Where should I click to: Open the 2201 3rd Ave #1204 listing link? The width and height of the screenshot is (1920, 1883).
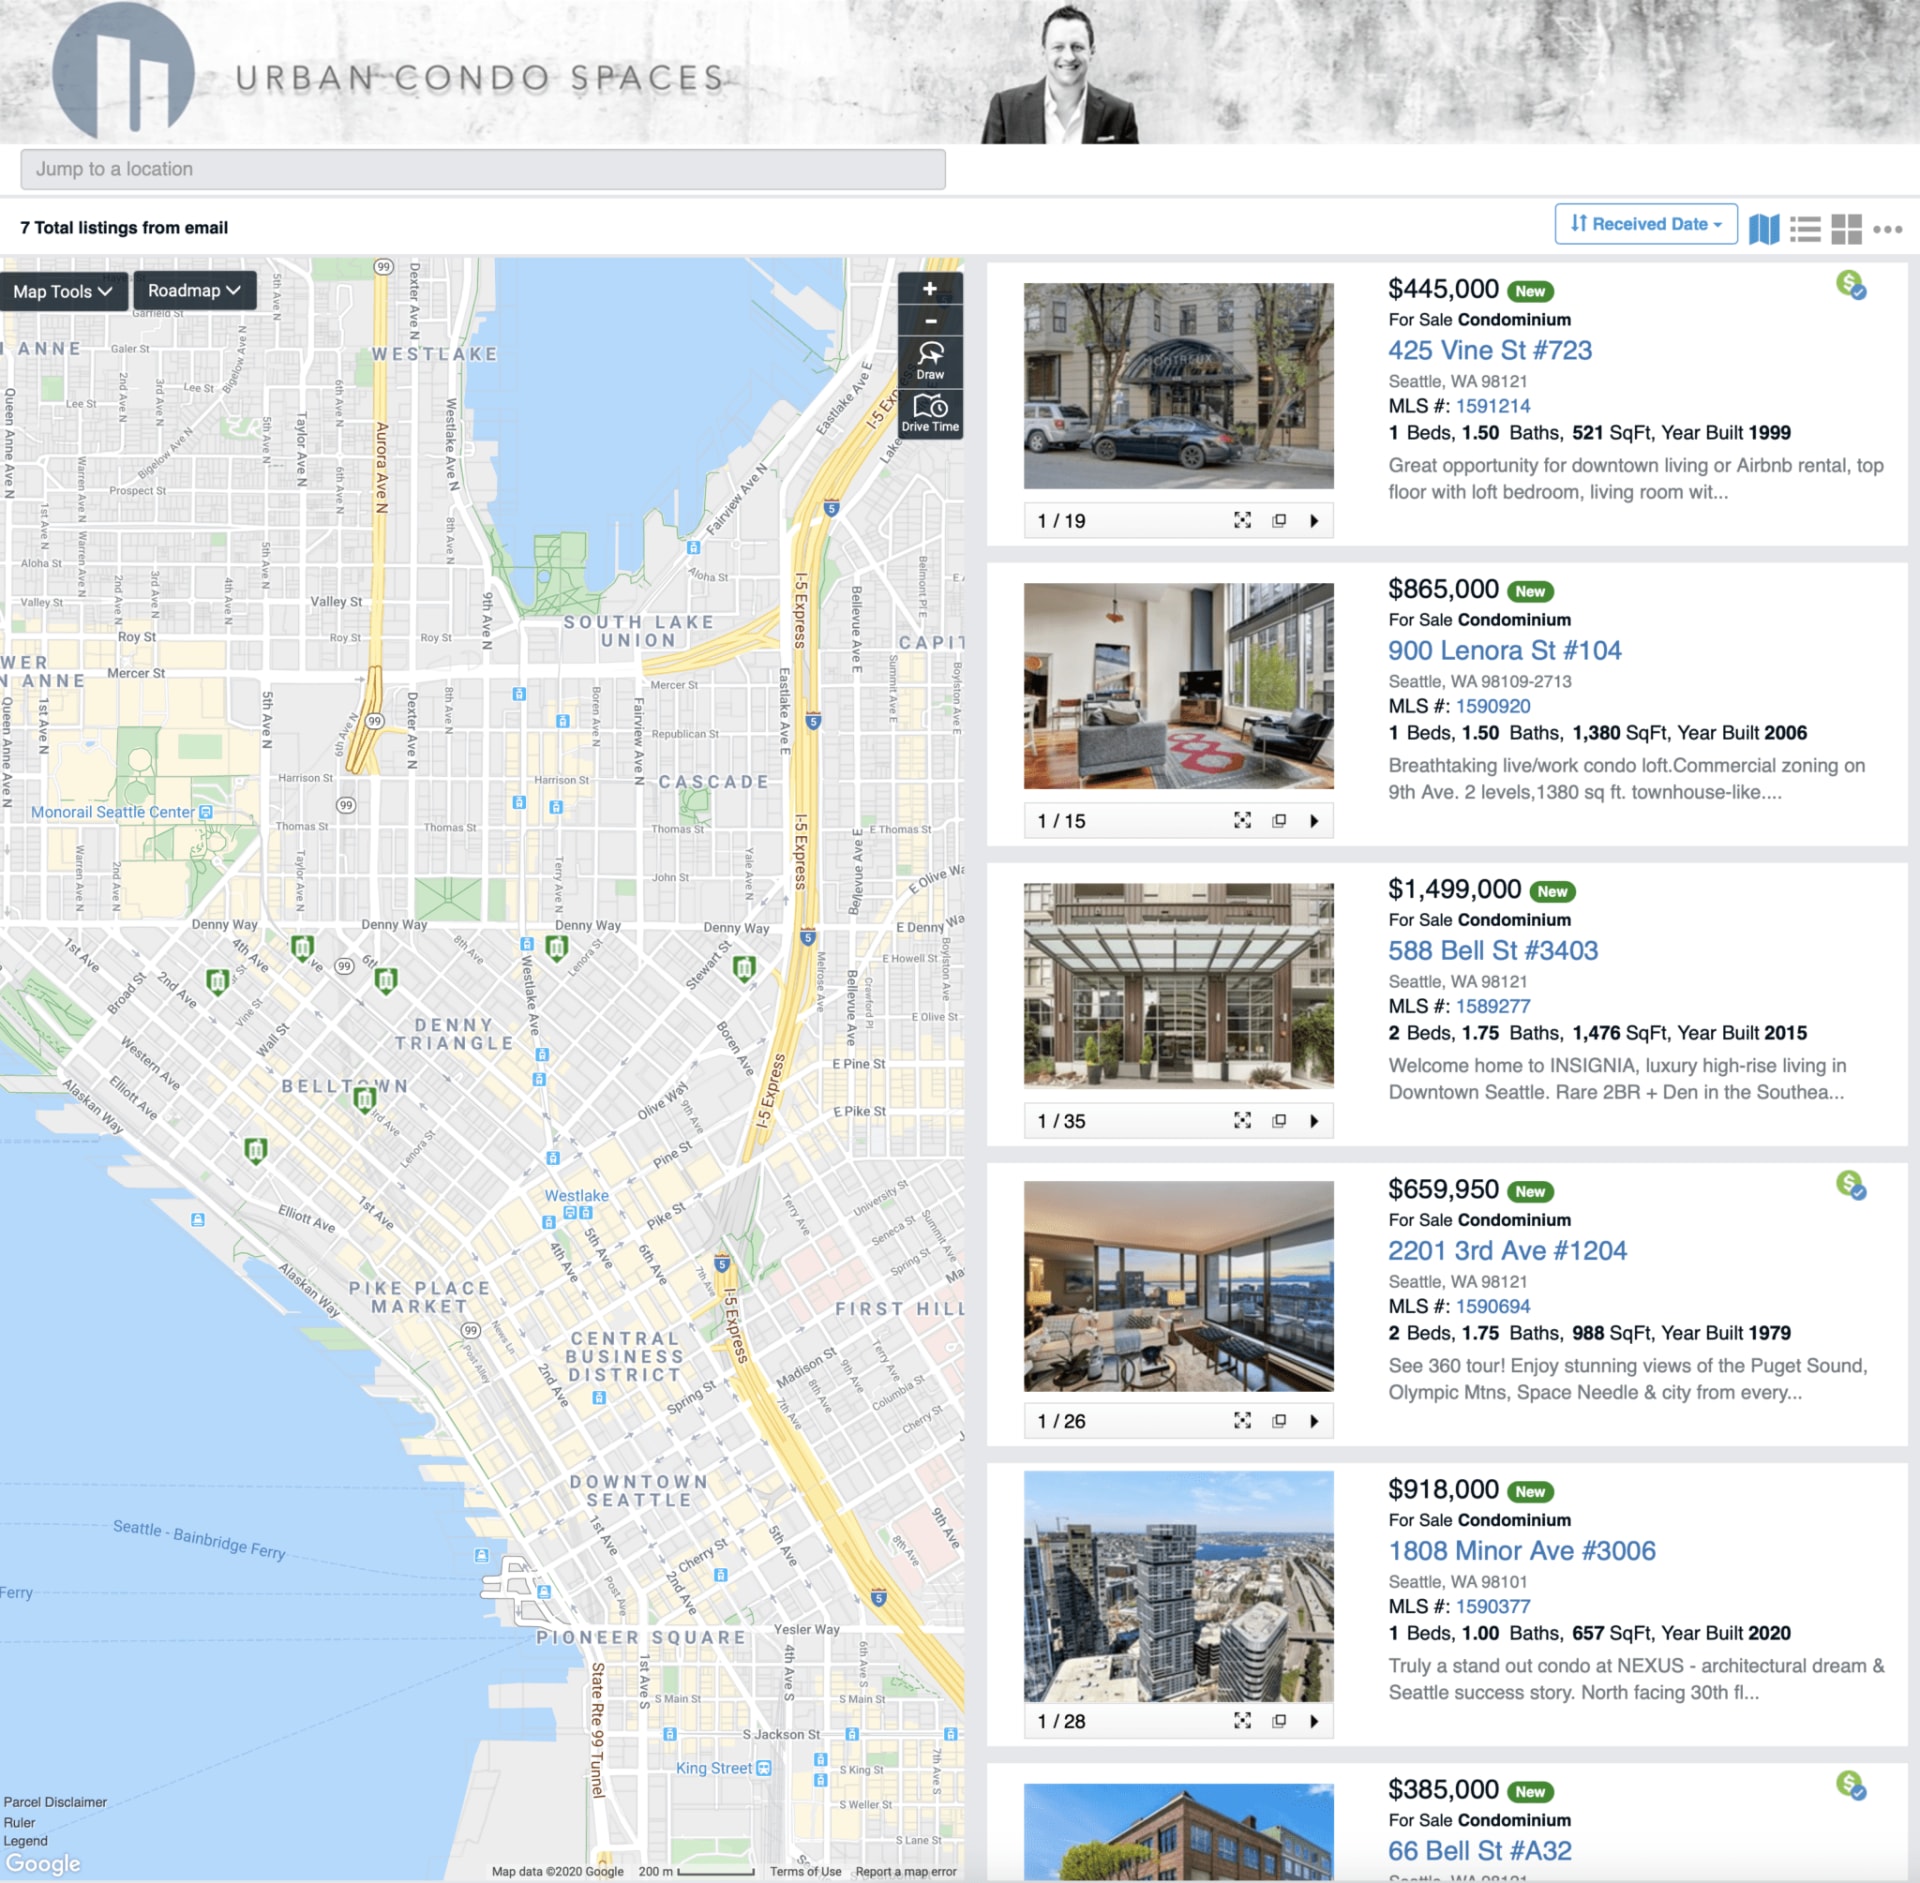click(x=1506, y=1250)
